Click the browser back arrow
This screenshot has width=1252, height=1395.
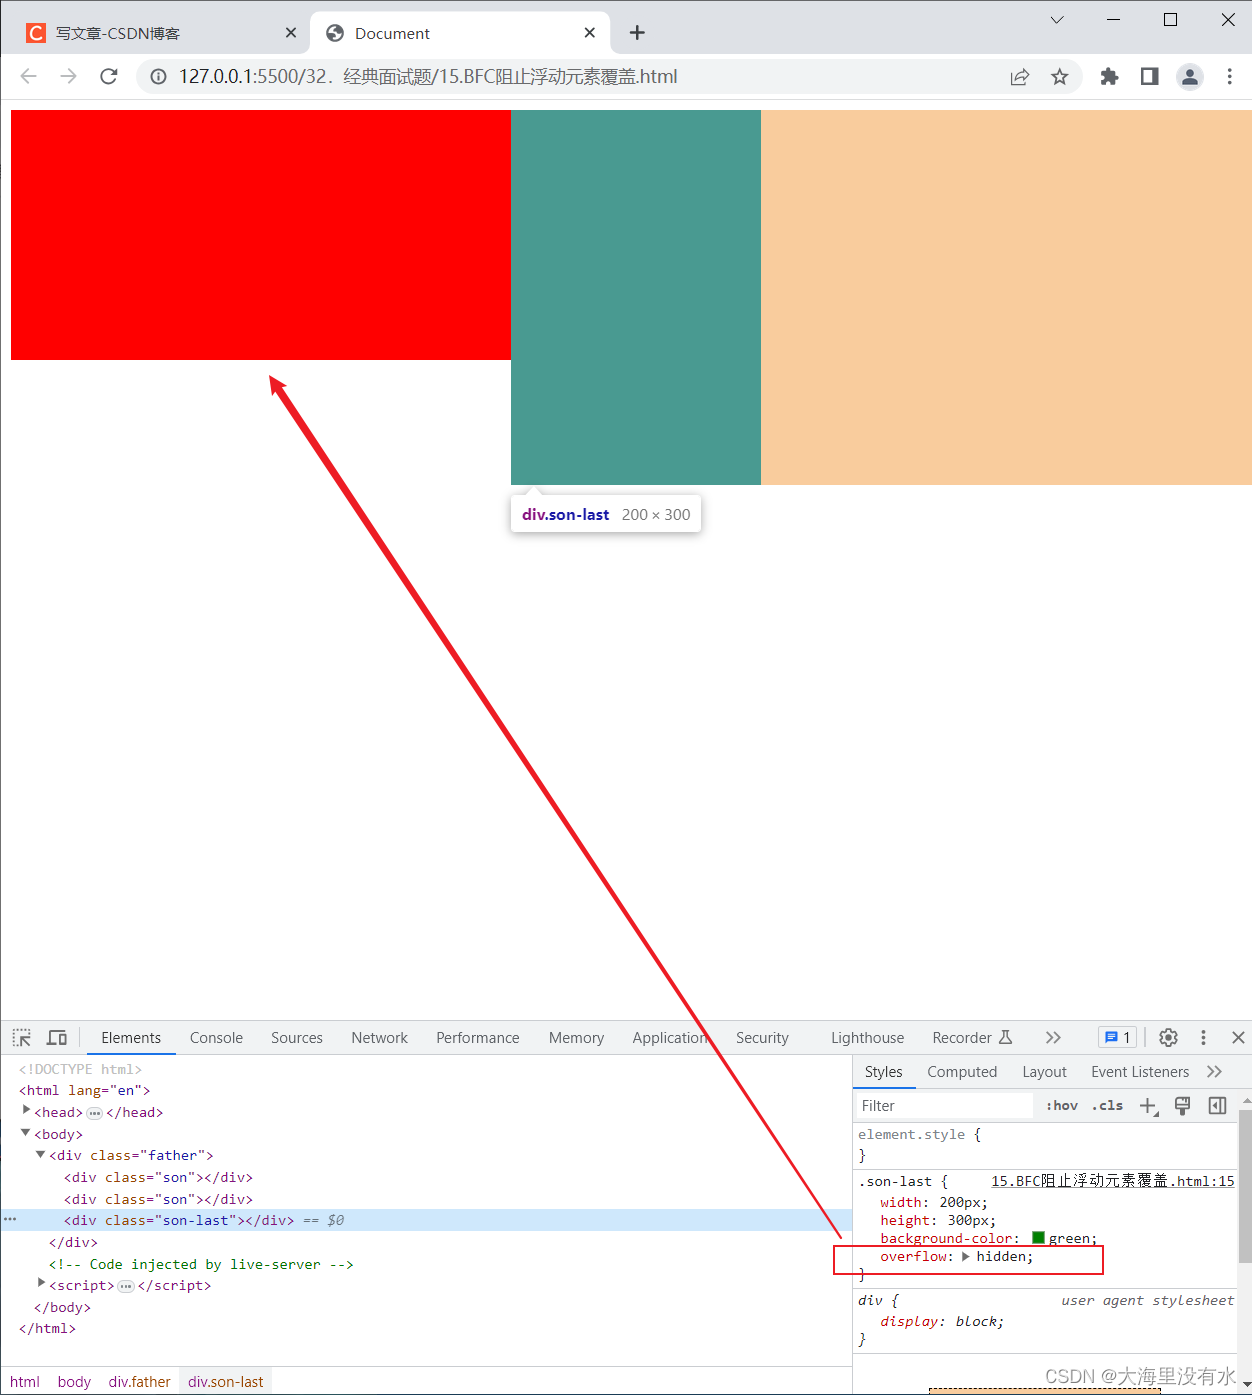click(28, 76)
